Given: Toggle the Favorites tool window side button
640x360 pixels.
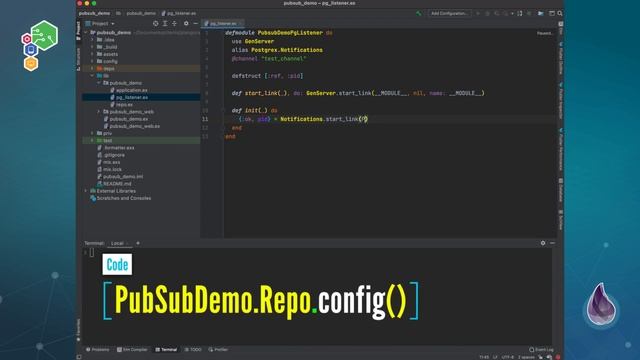Looking at the screenshot, I should pyautogui.click(x=78, y=329).
